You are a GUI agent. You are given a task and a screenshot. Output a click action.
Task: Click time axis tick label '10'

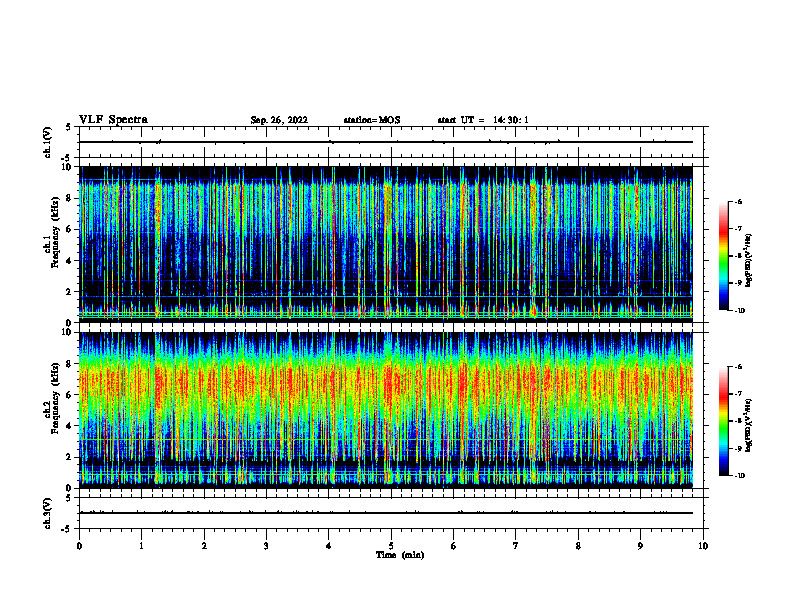(x=703, y=546)
